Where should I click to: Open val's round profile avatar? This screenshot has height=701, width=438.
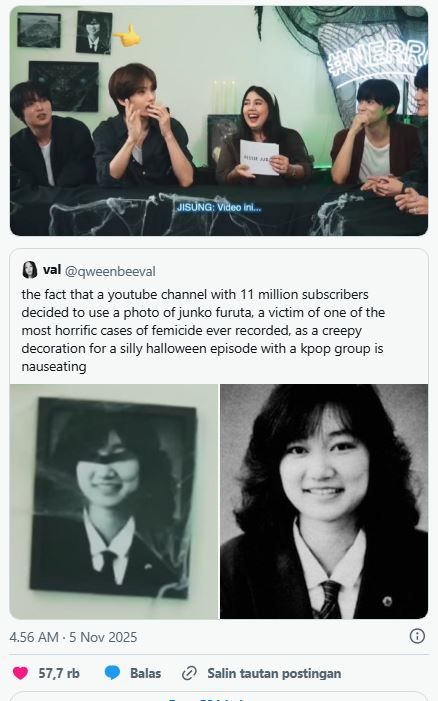point(30,270)
